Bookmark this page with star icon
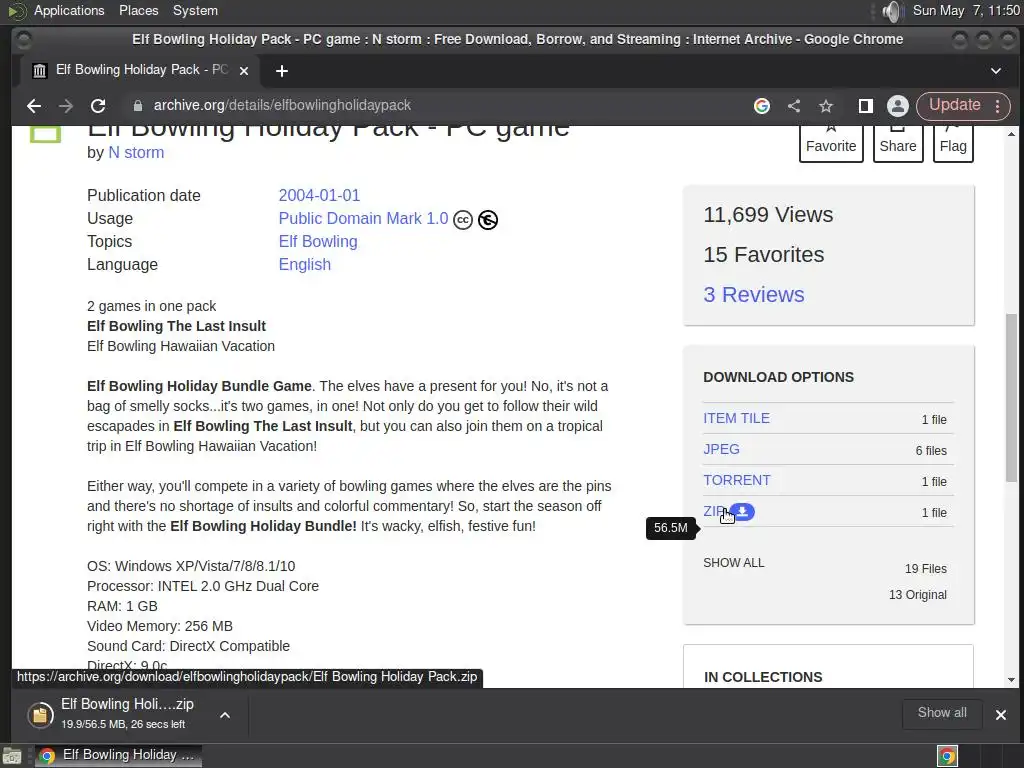Image resolution: width=1024 pixels, height=768 pixels. coord(826,106)
